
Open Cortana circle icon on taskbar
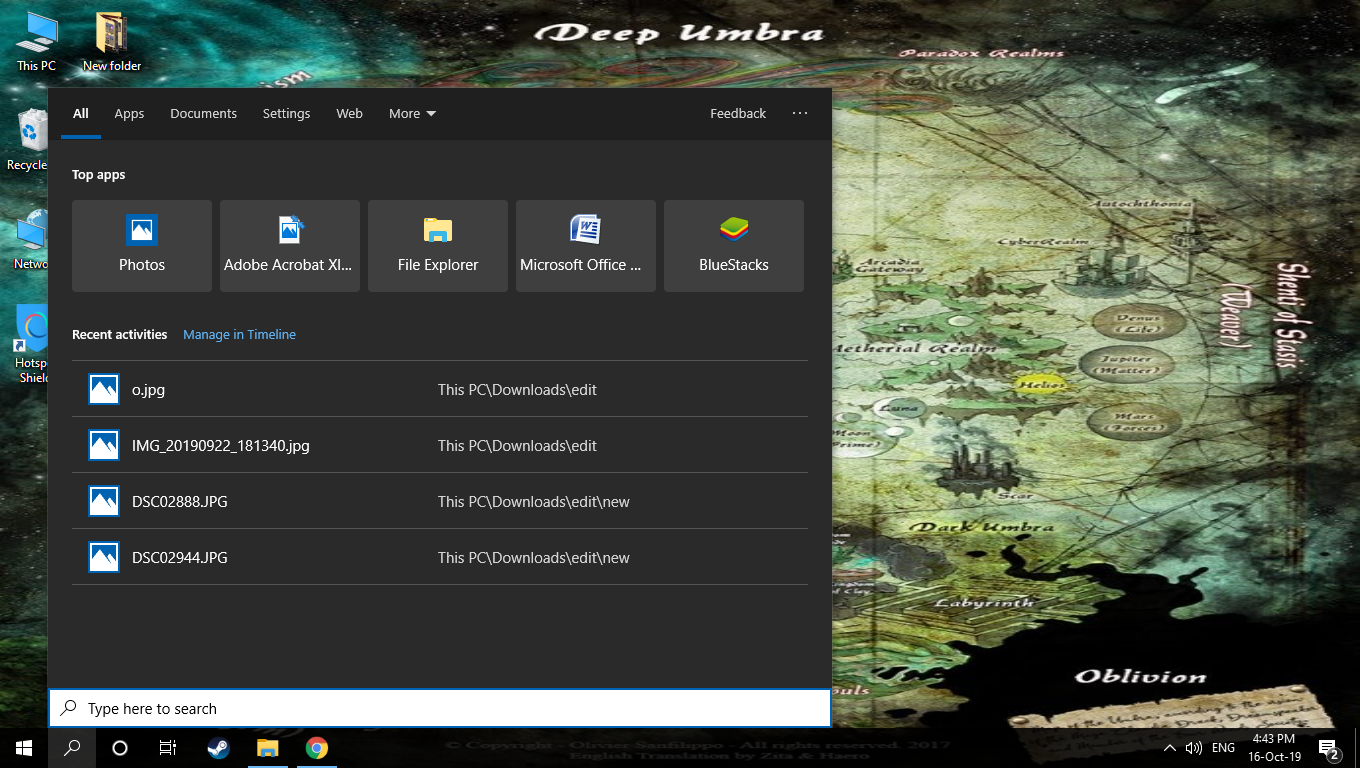[120, 748]
